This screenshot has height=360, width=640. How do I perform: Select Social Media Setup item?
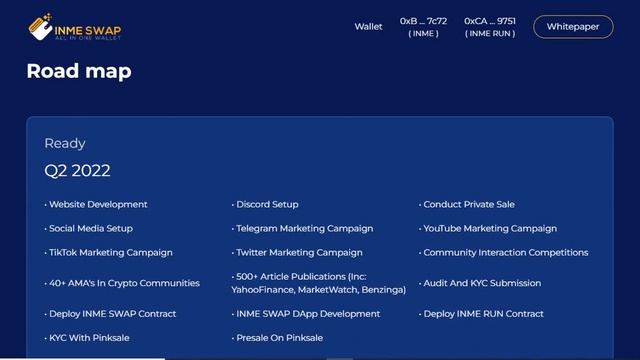point(89,229)
